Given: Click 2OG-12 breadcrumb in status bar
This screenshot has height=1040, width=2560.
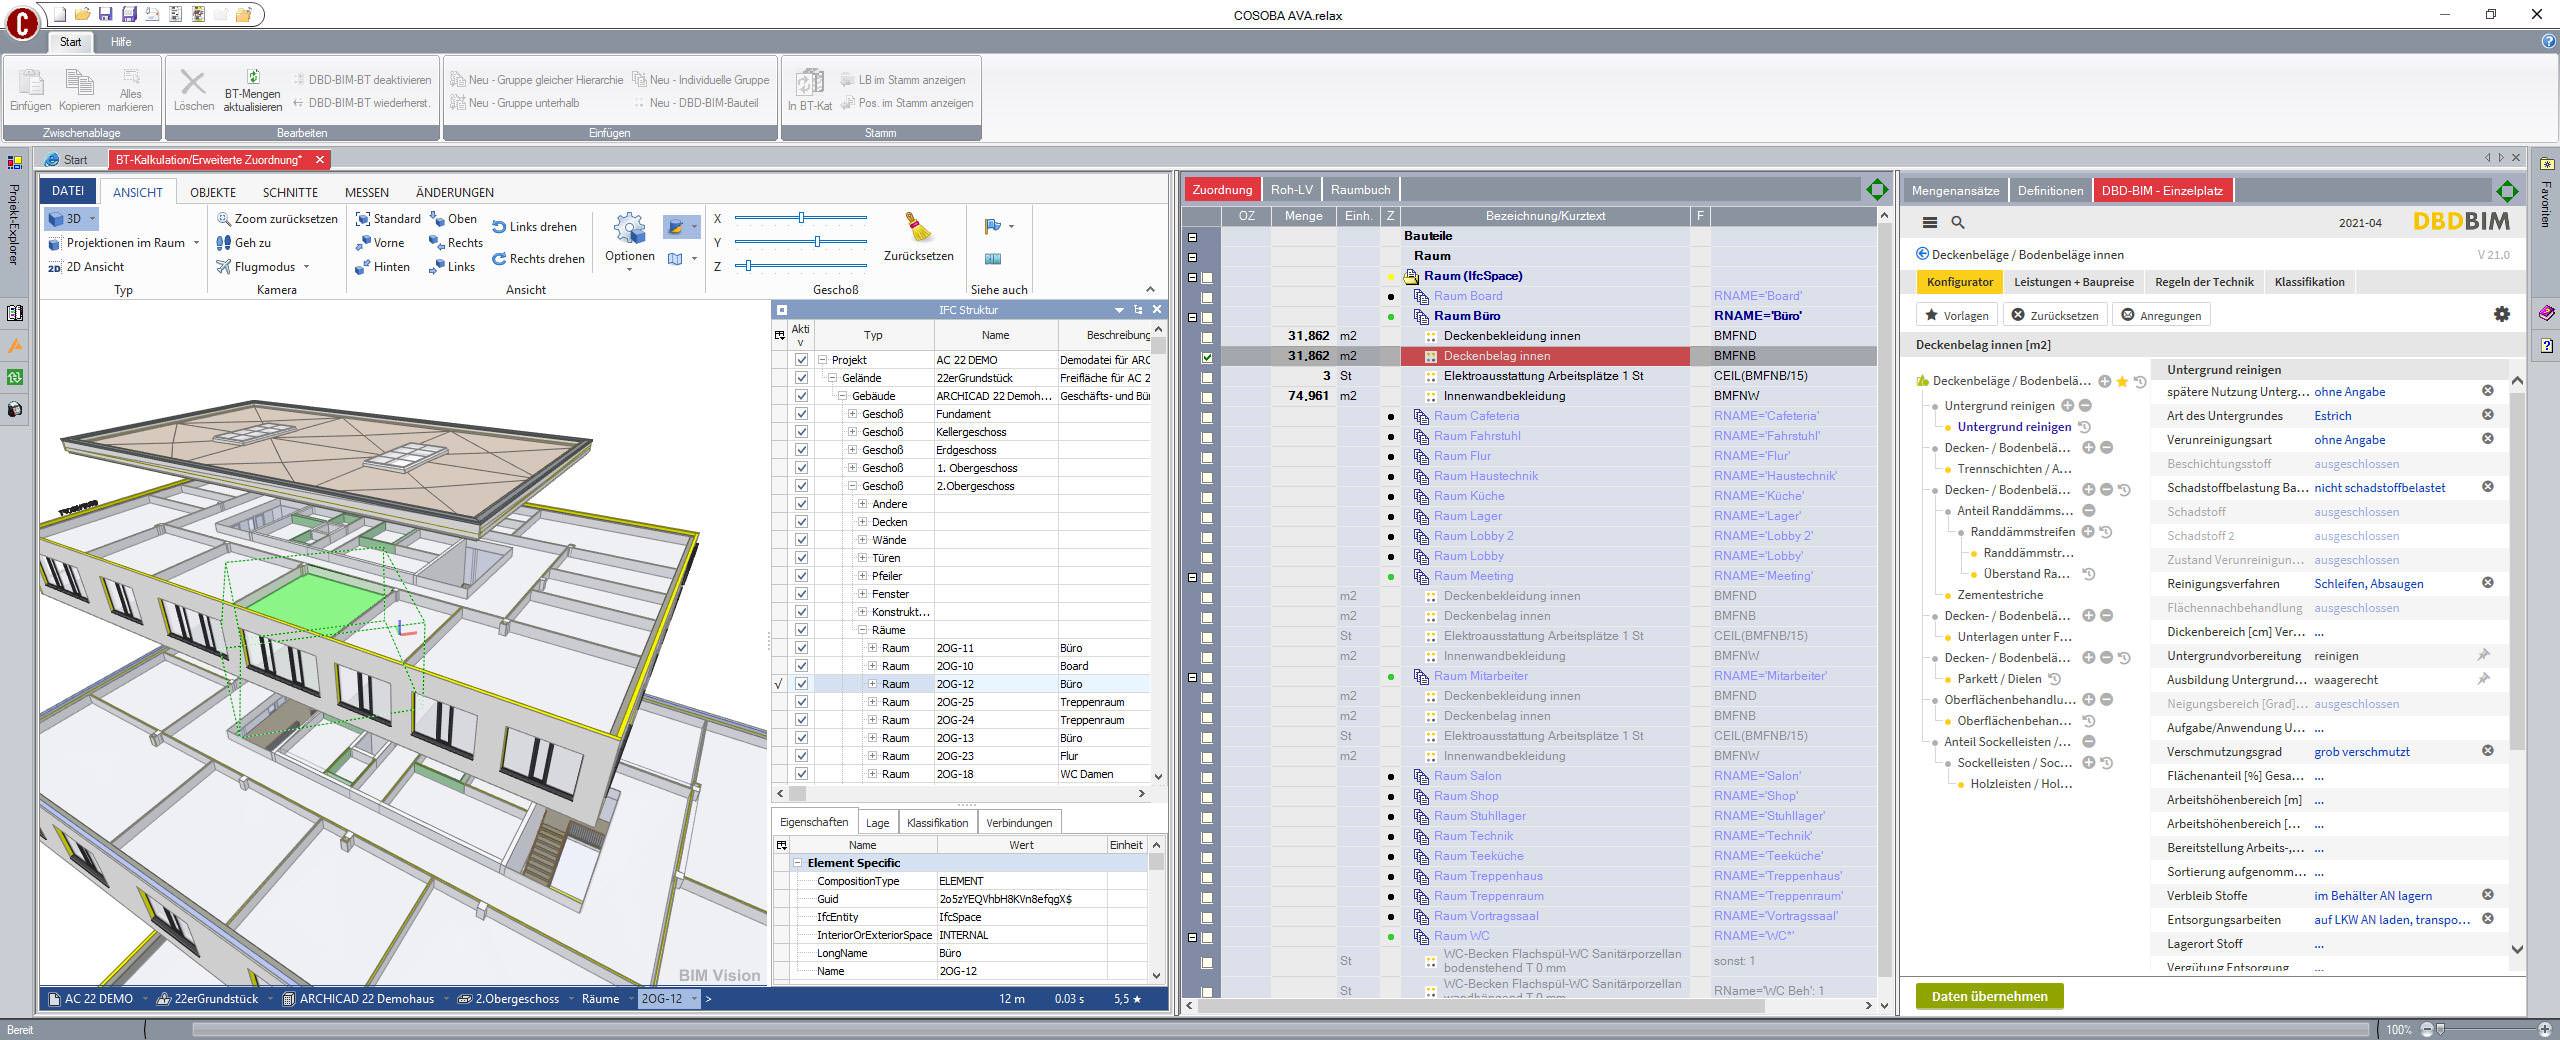Looking at the screenshot, I should [x=662, y=998].
